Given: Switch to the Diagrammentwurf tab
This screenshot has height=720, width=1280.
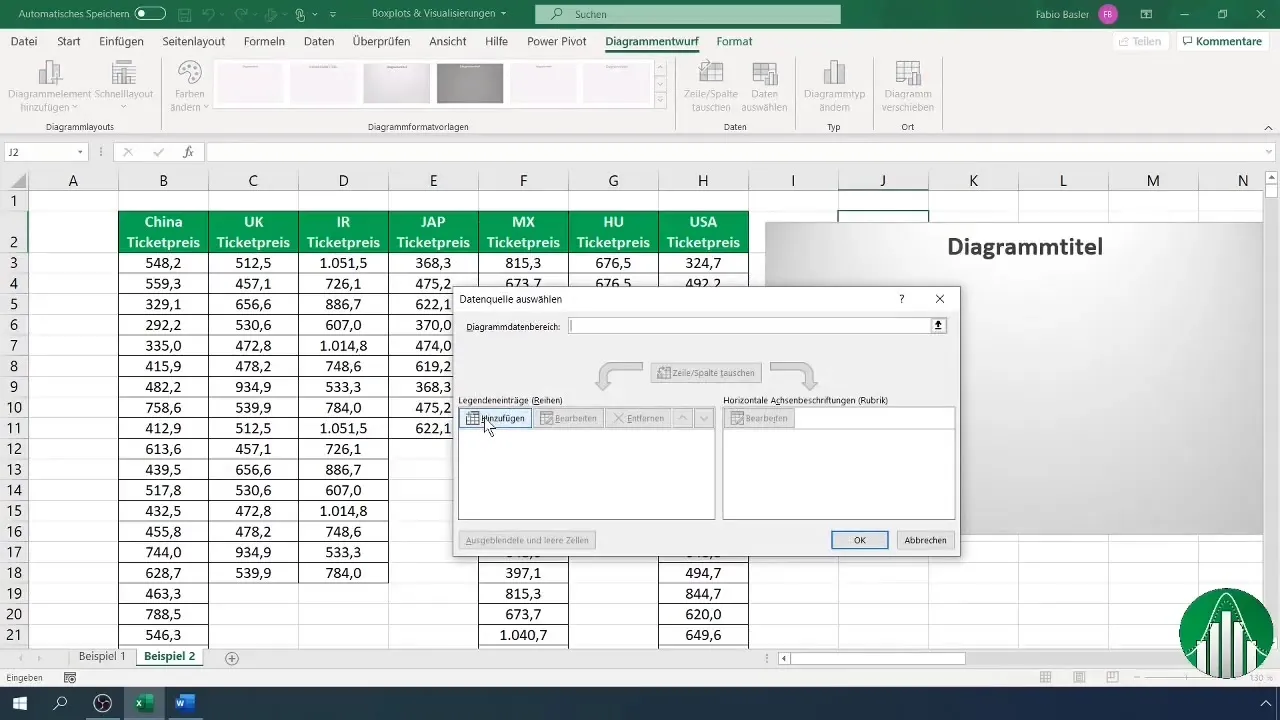Looking at the screenshot, I should (x=652, y=41).
